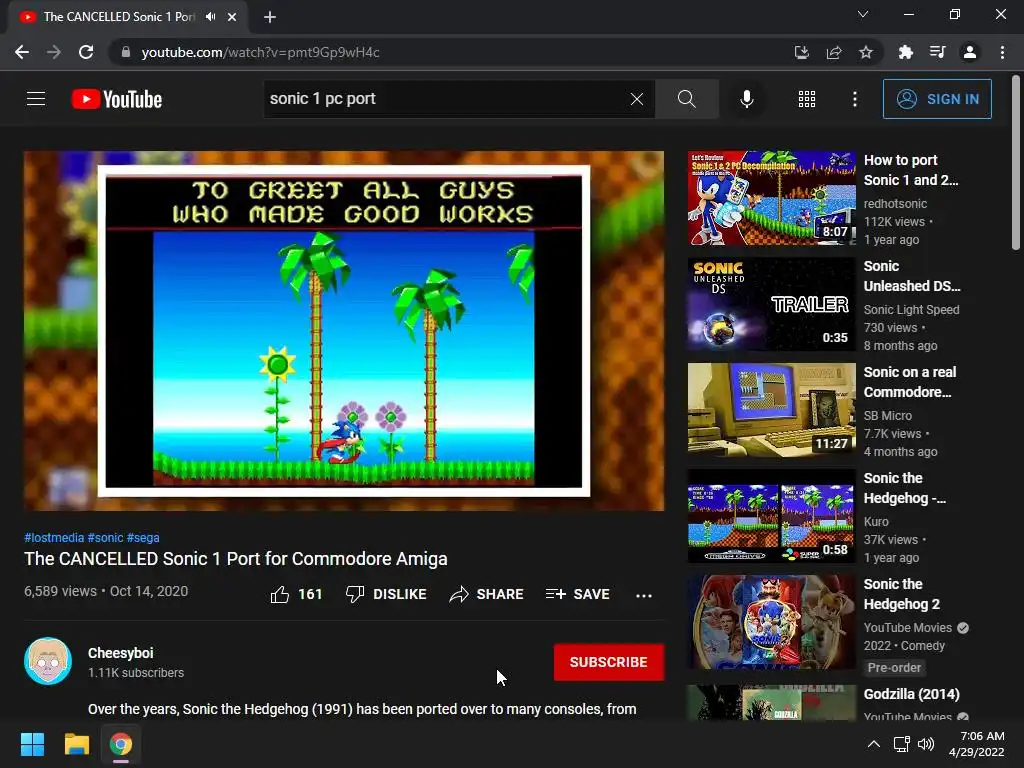Open the volume icon in system tray
Image resolution: width=1024 pixels, height=768 pixels.
(925, 744)
